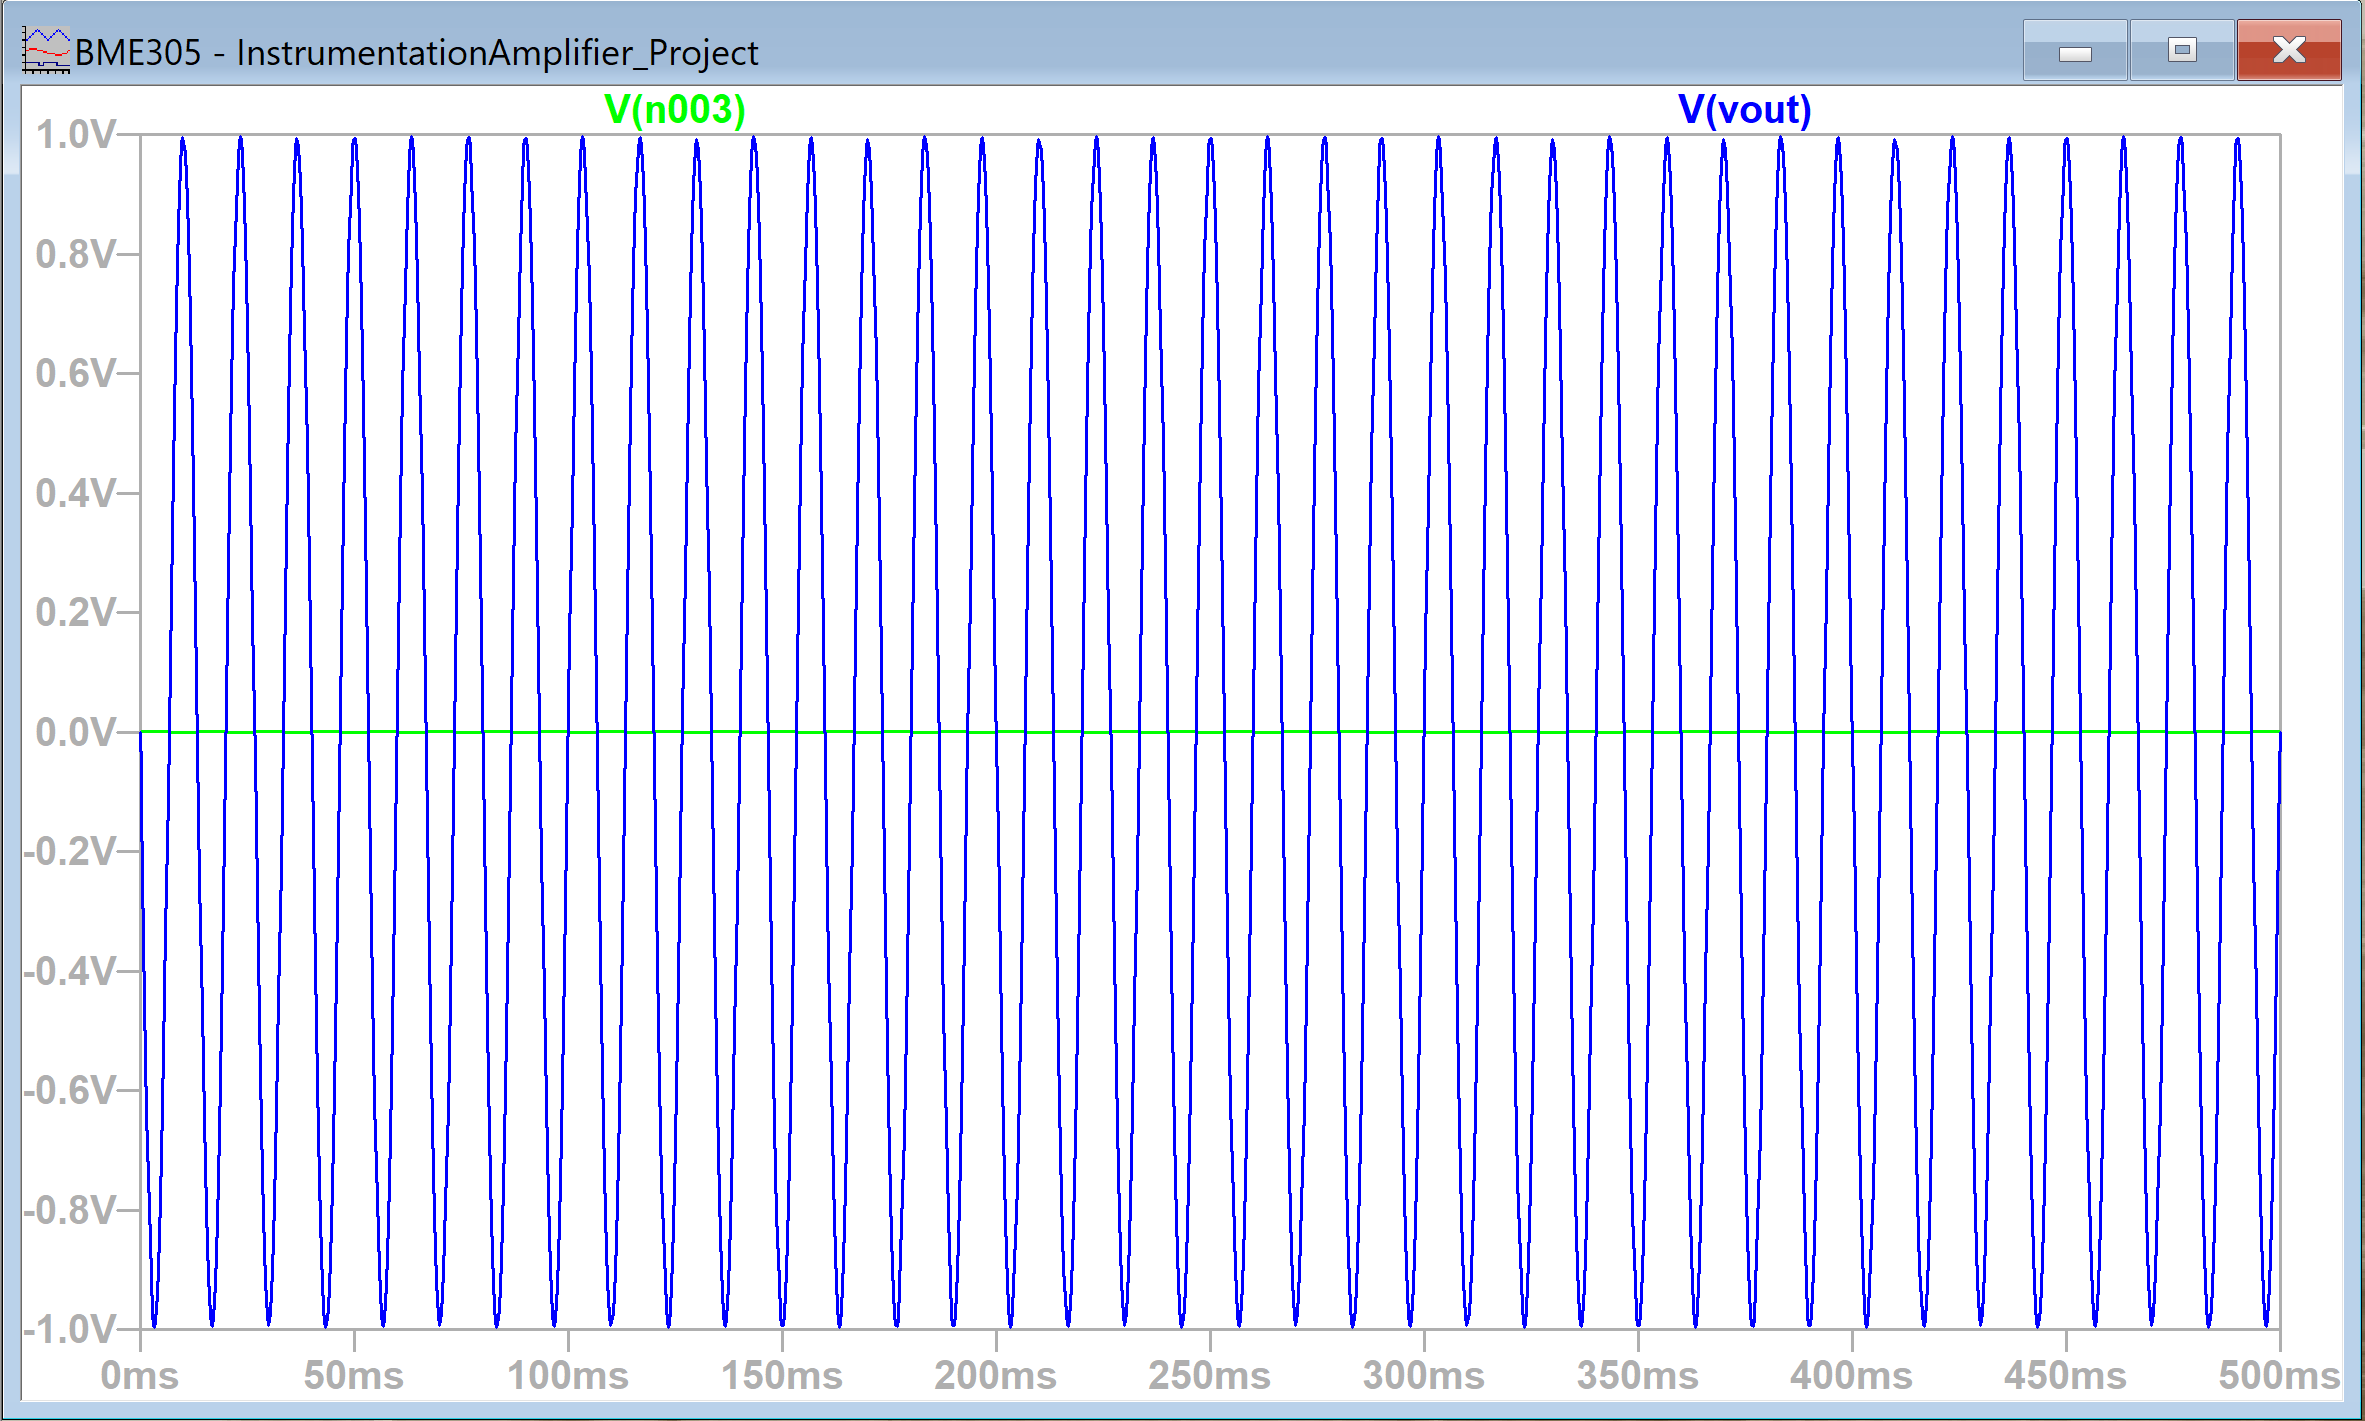Restore the waveform viewer window size
This screenshot has height=1421, width=2365.
2182,49
